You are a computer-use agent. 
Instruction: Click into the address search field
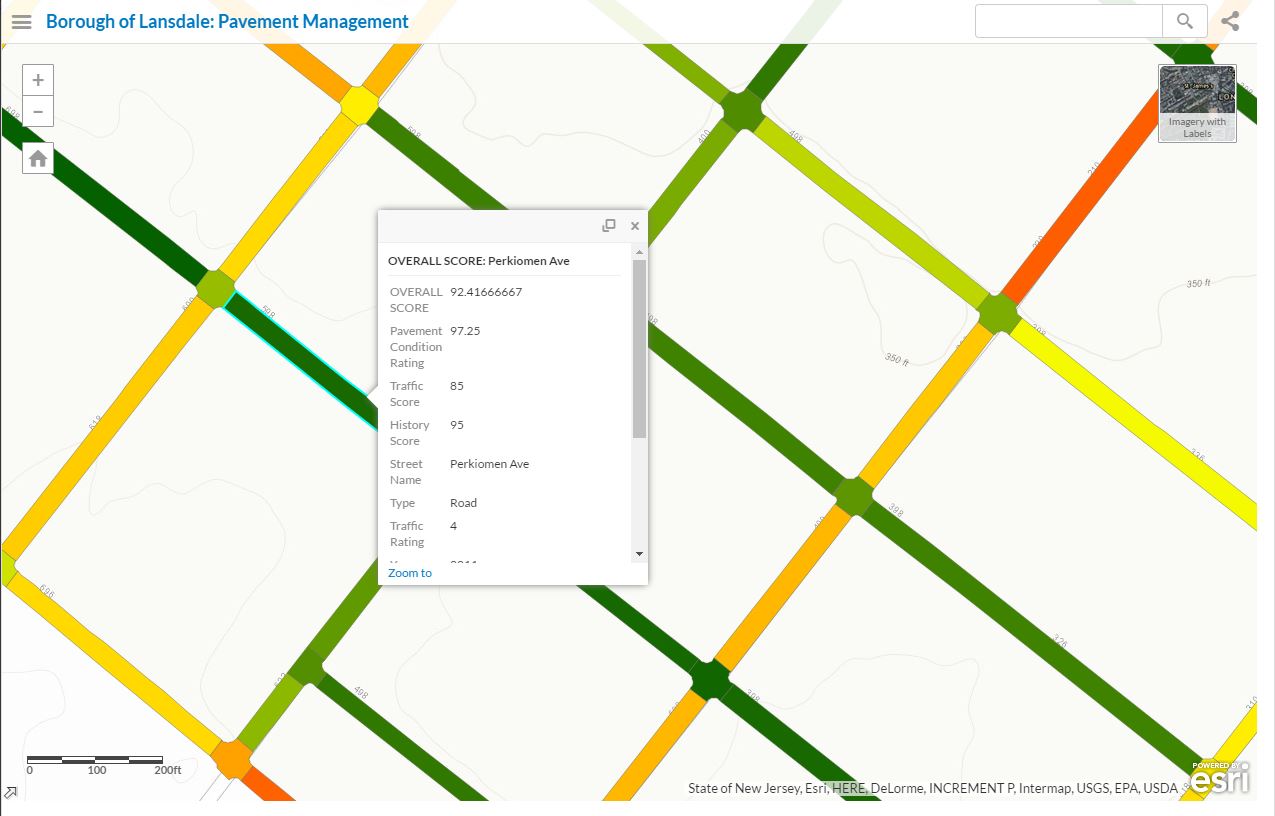coord(1068,21)
